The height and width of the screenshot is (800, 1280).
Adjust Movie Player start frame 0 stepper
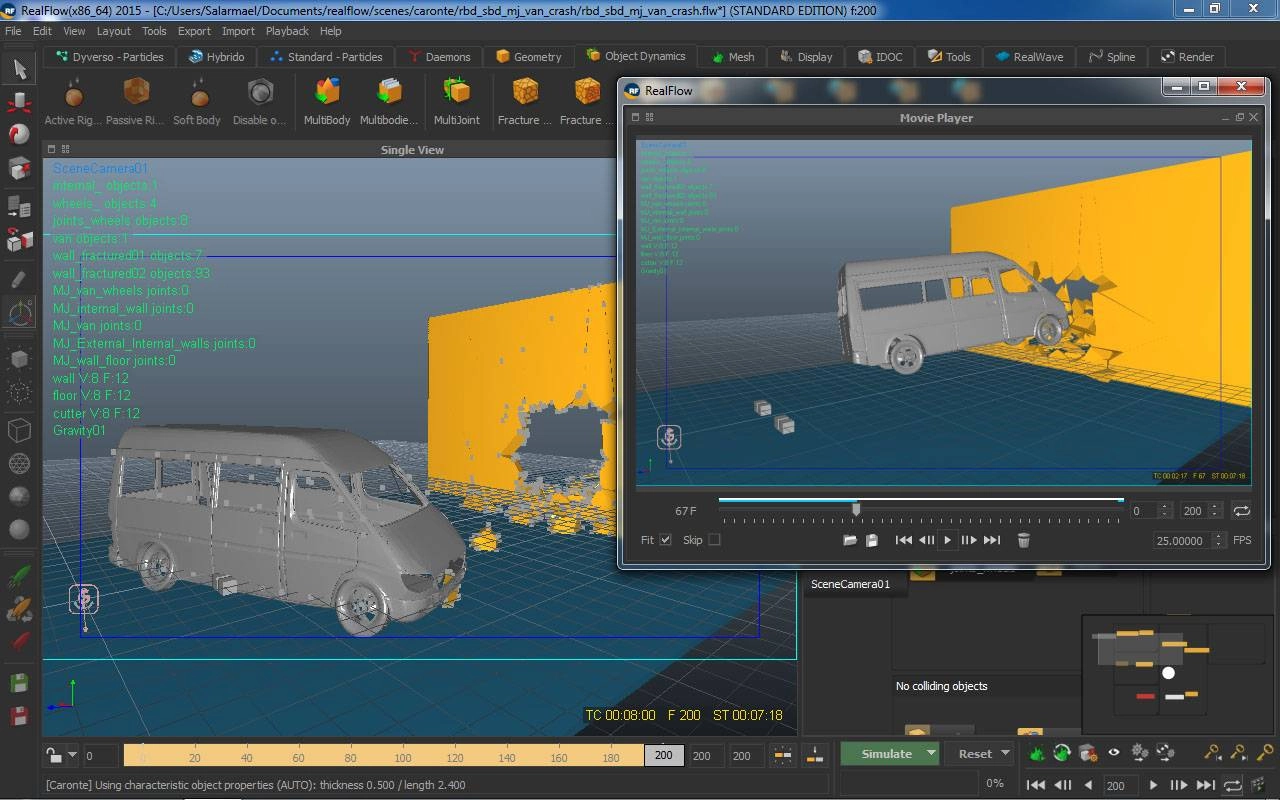(1165, 510)
